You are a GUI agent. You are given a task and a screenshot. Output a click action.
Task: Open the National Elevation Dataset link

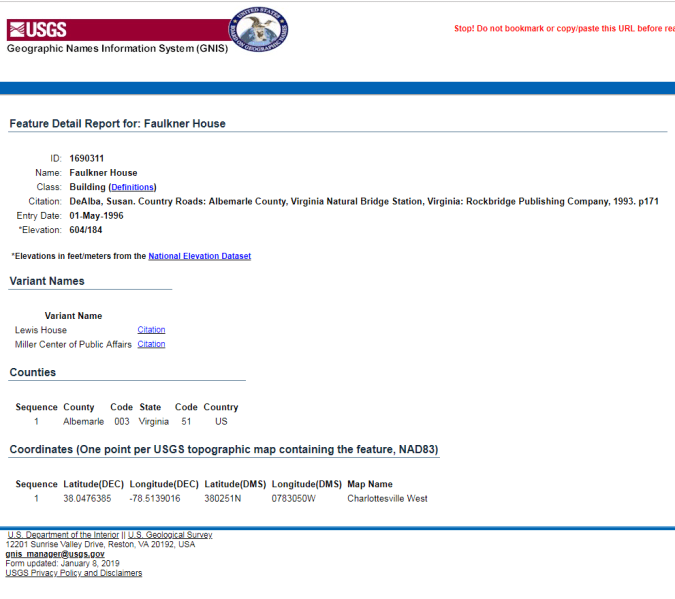click(199, 256)
